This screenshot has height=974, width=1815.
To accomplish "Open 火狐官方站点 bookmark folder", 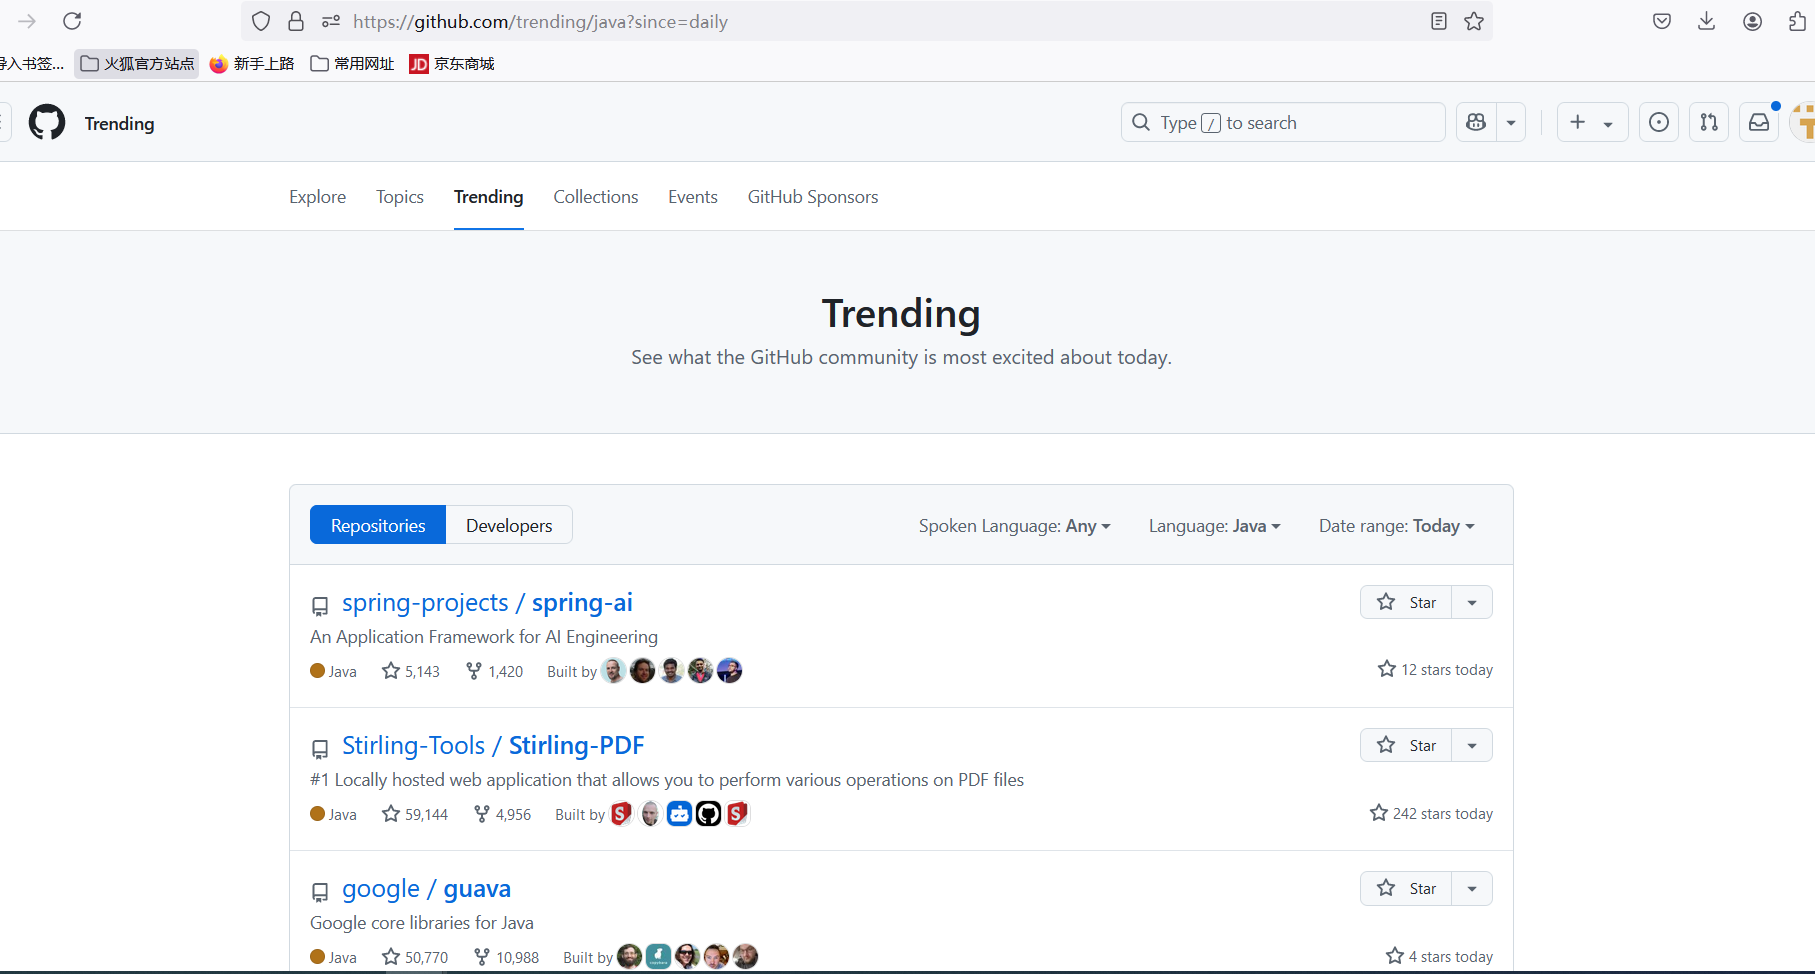I will pos(137,63).
